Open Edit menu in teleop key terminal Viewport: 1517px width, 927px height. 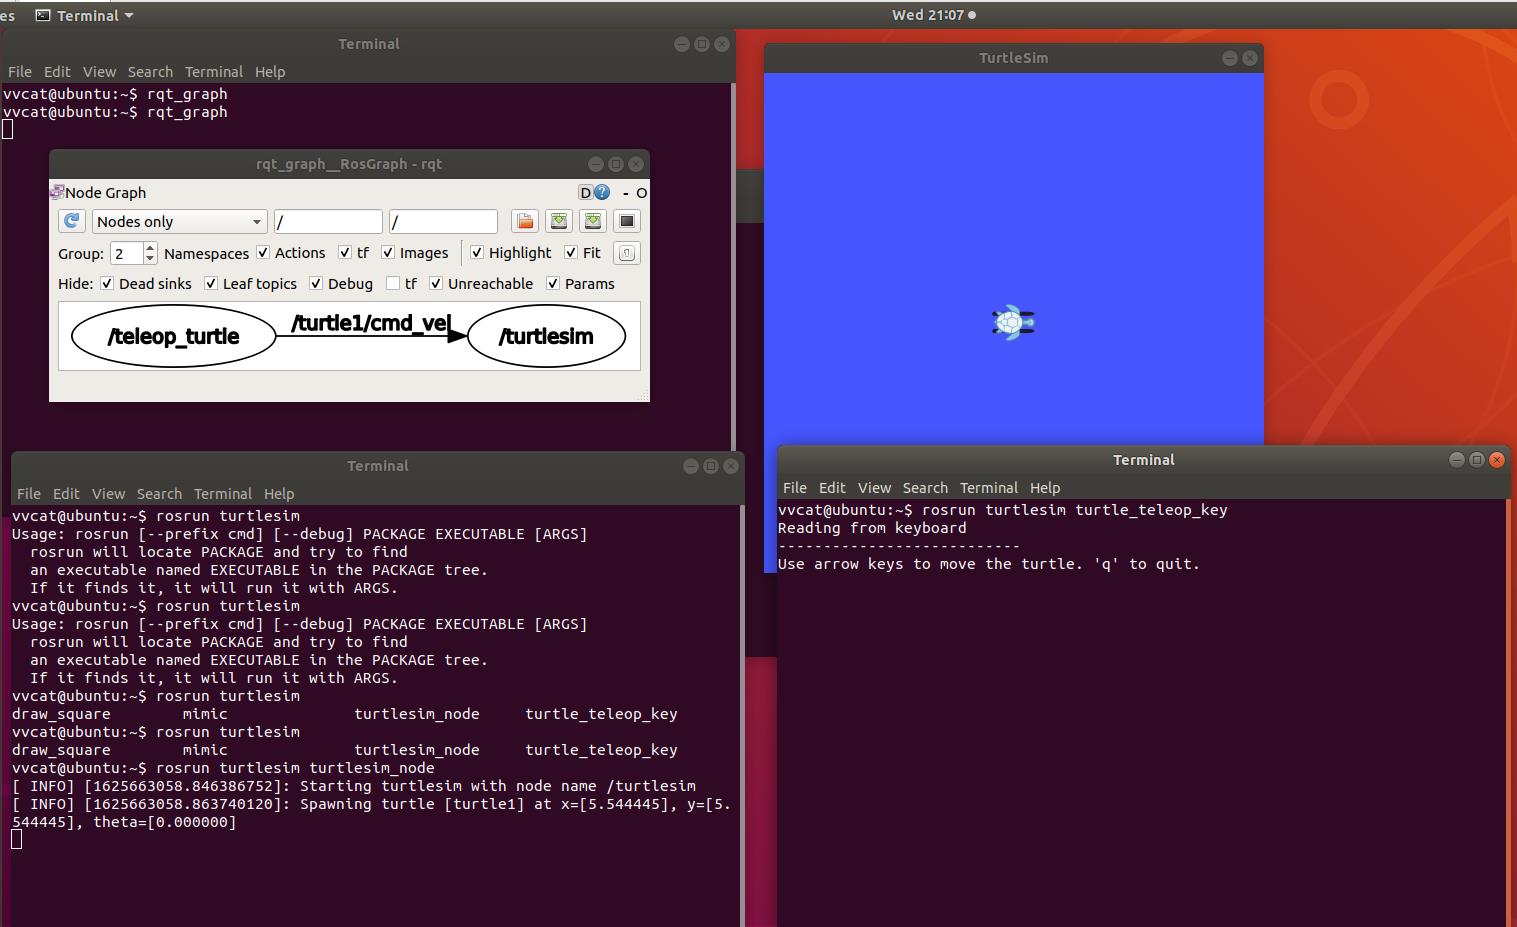point(832,488)
